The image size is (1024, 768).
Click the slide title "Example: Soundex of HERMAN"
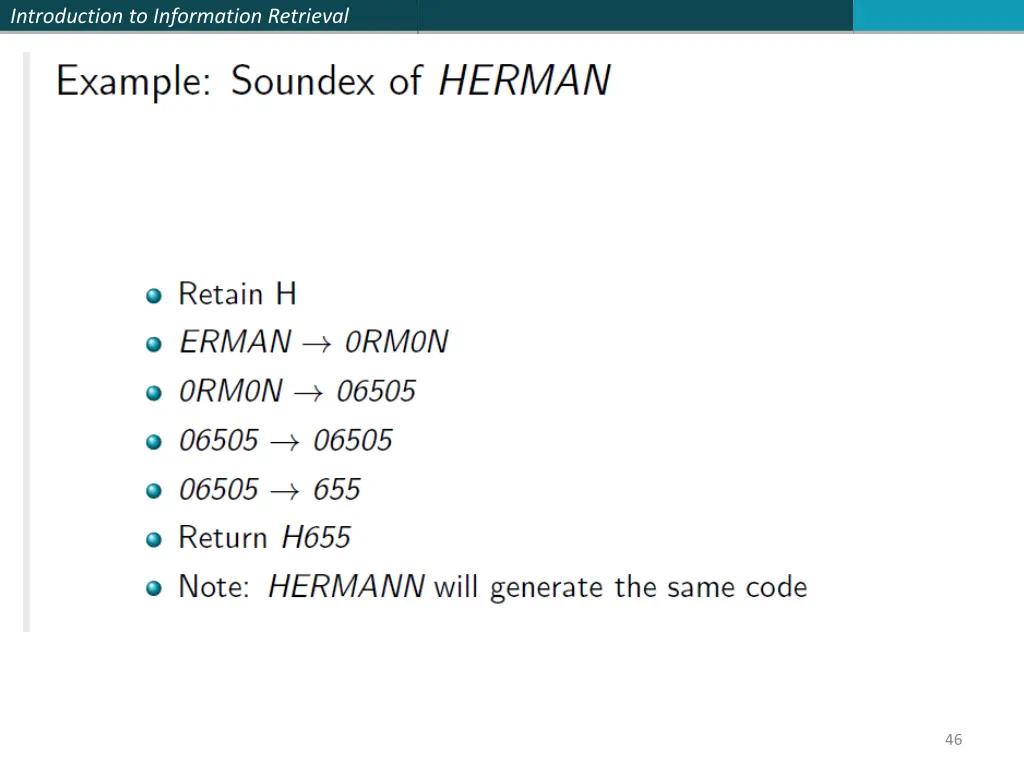333,82
